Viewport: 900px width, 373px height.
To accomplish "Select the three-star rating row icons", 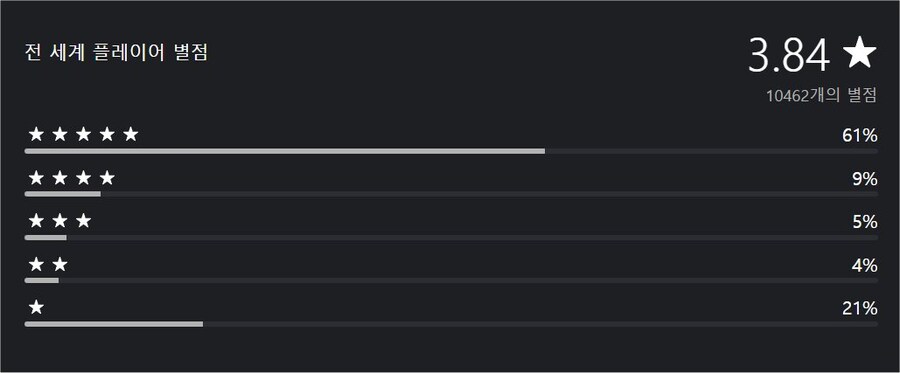I will 60,222.
